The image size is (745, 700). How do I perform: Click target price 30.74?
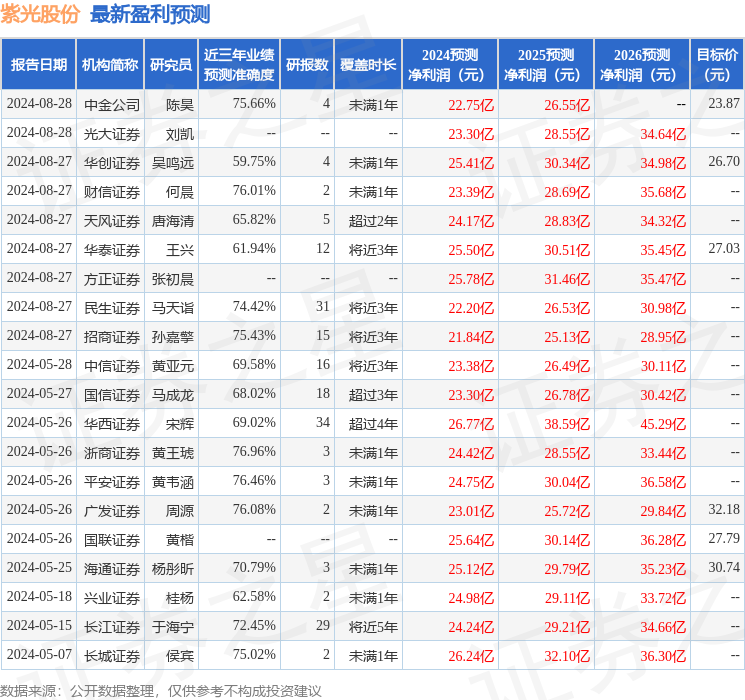[x=724, y=567]
